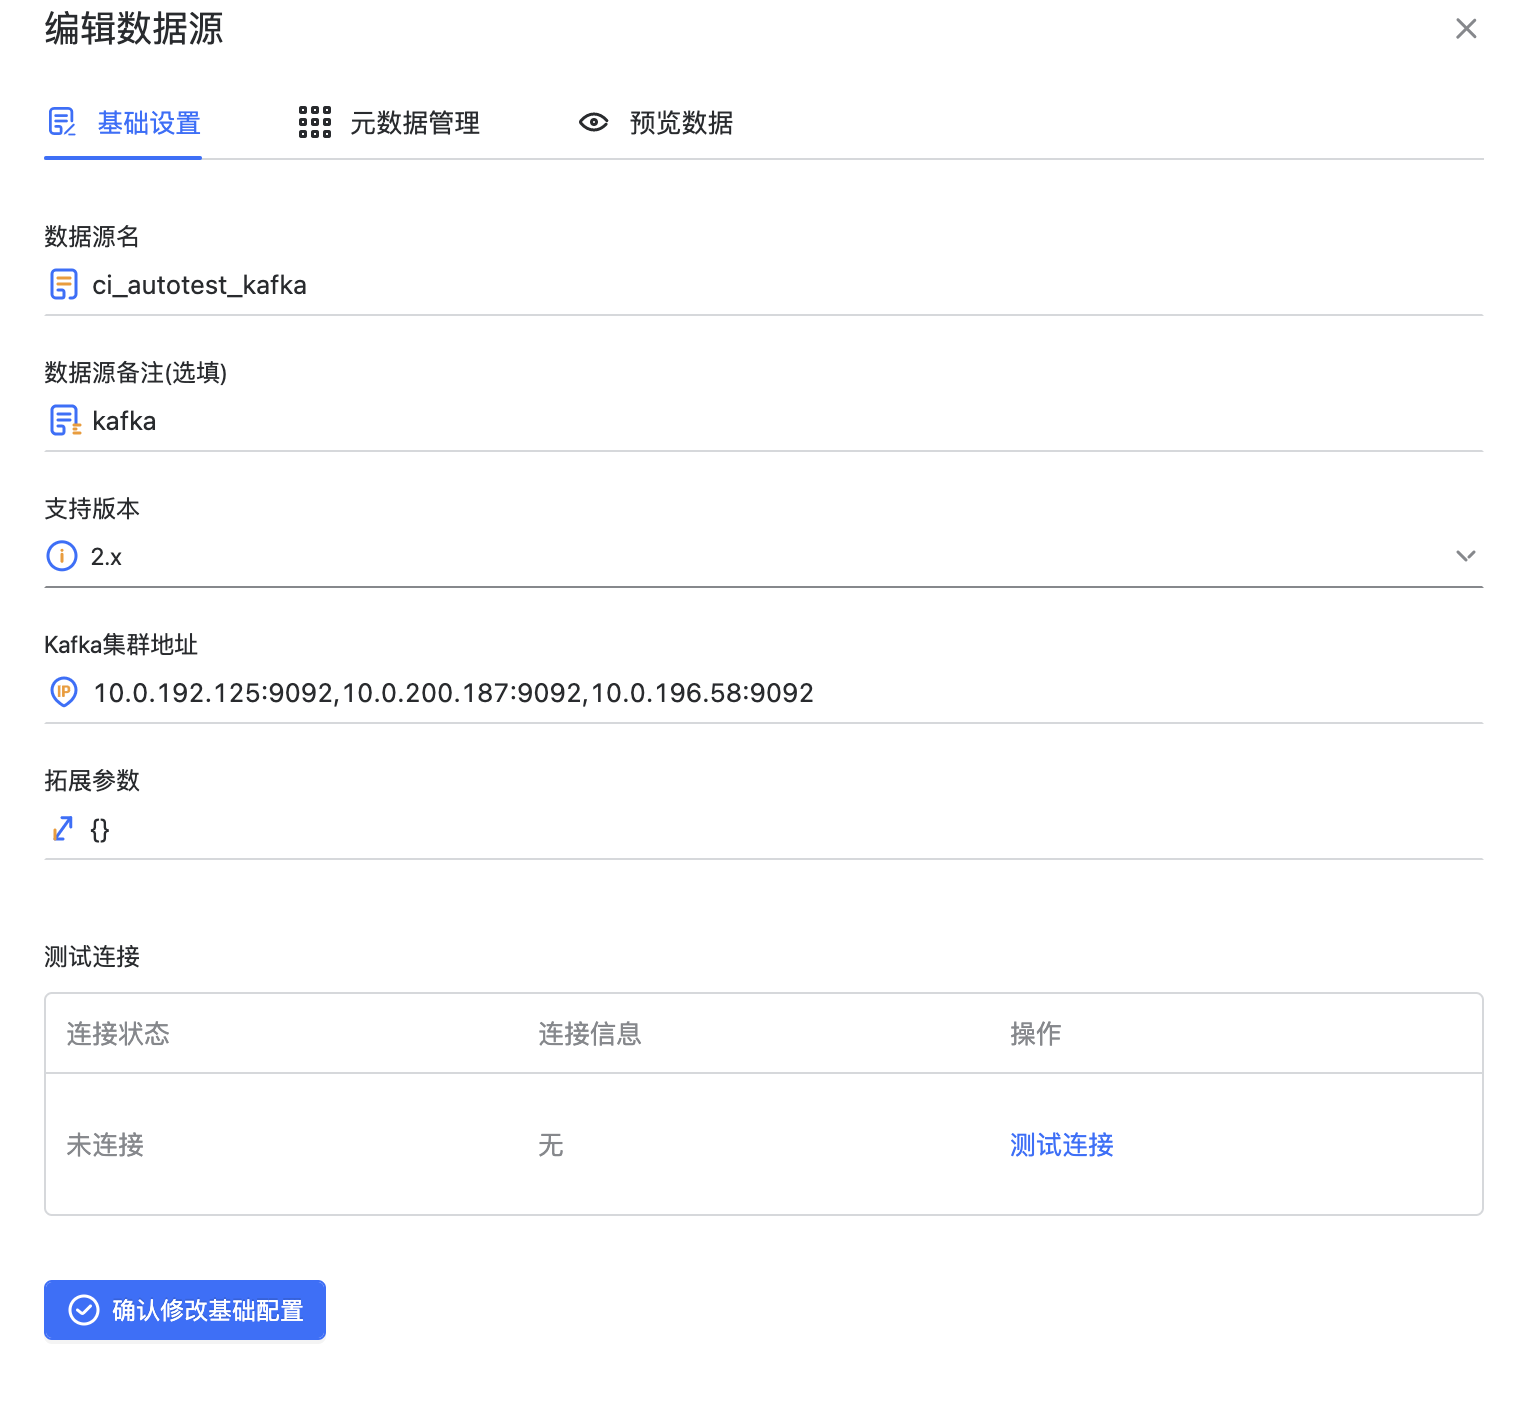Close the 编辑数据源 dialog
This screenshot has width=1534, height=1406.
click(1466, 29)
